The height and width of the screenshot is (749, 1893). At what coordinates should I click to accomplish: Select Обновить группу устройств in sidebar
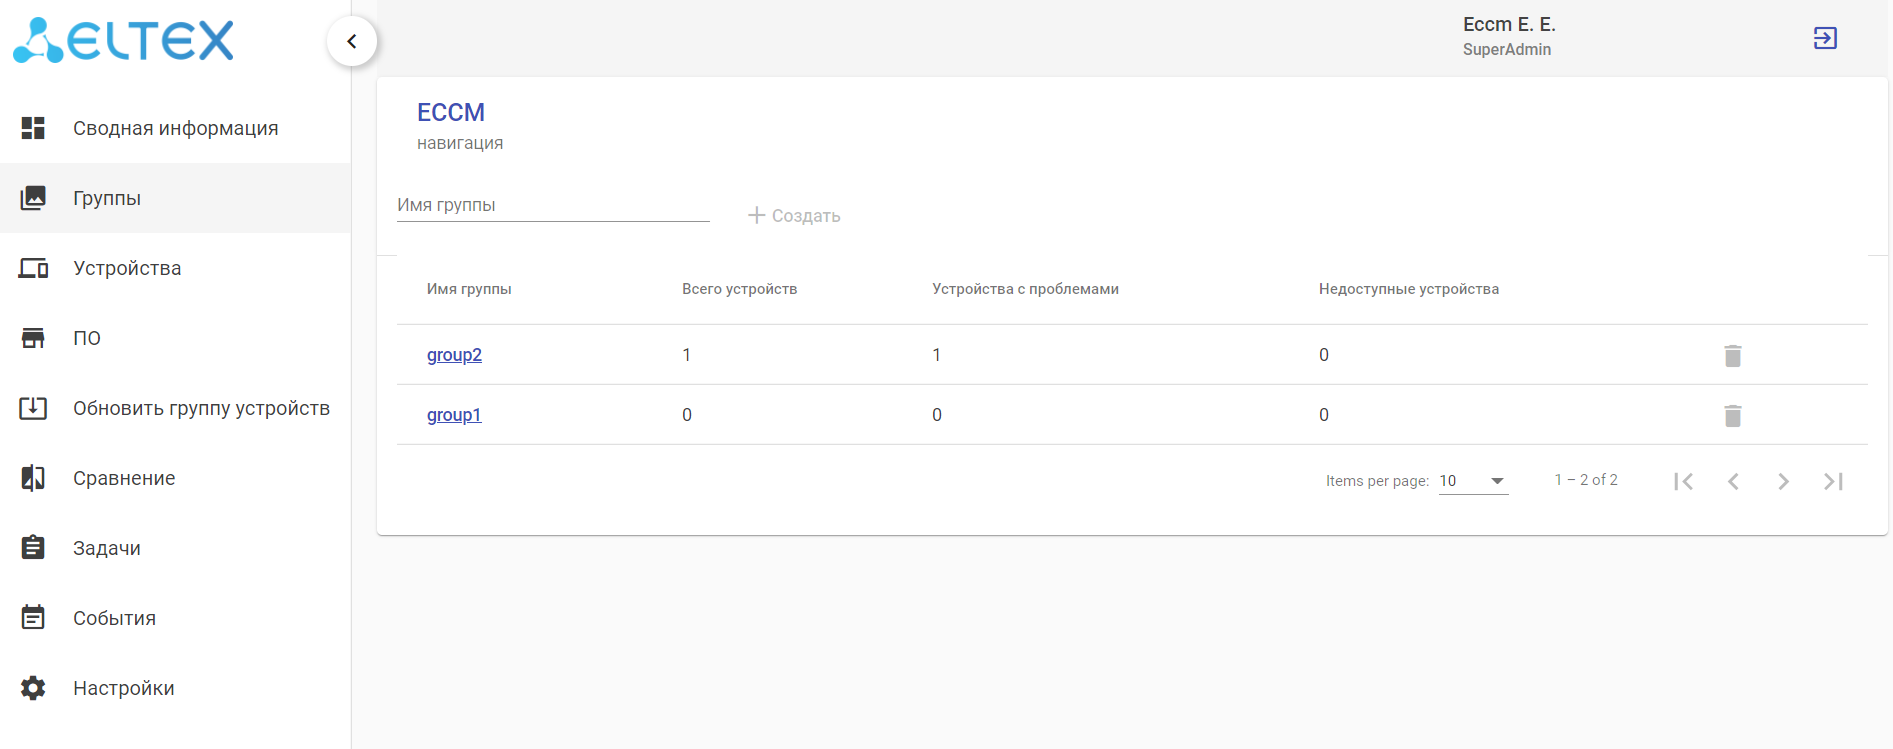point(201,408)
